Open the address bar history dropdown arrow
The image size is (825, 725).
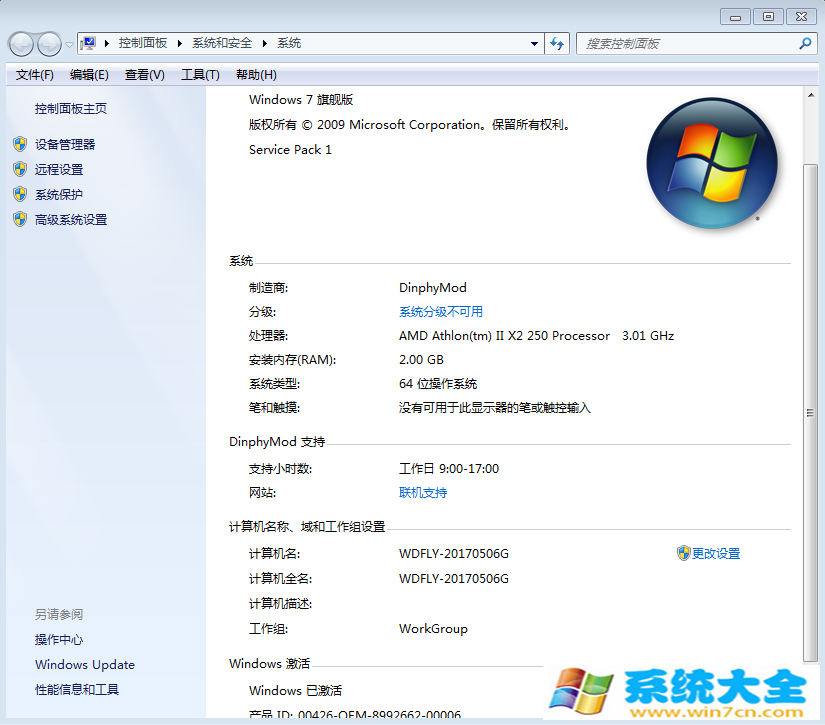(x=534, y=43)
